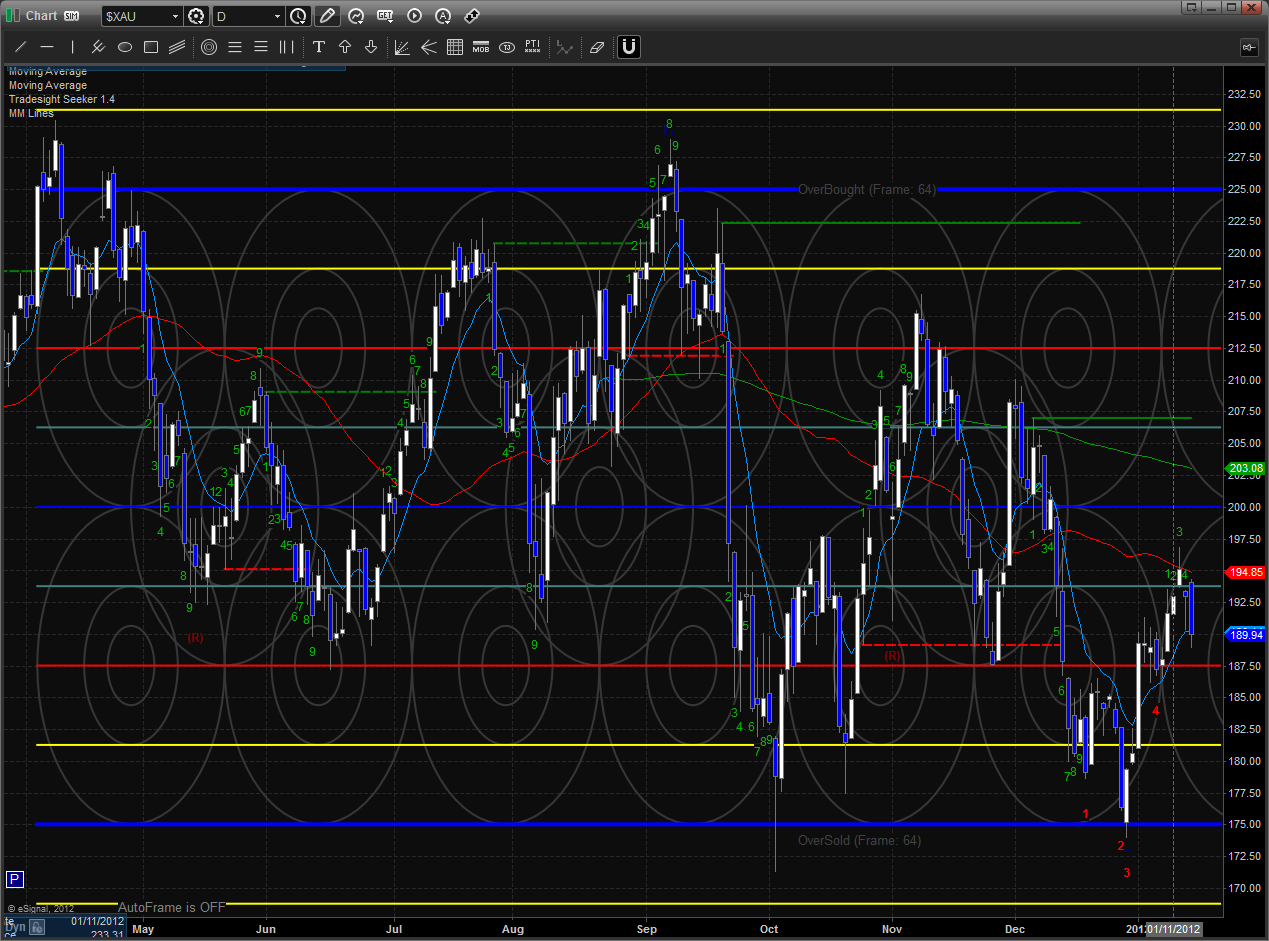Select the Andrews pitchfork tool
This screenshot has height=941, width=1269.
429,47
